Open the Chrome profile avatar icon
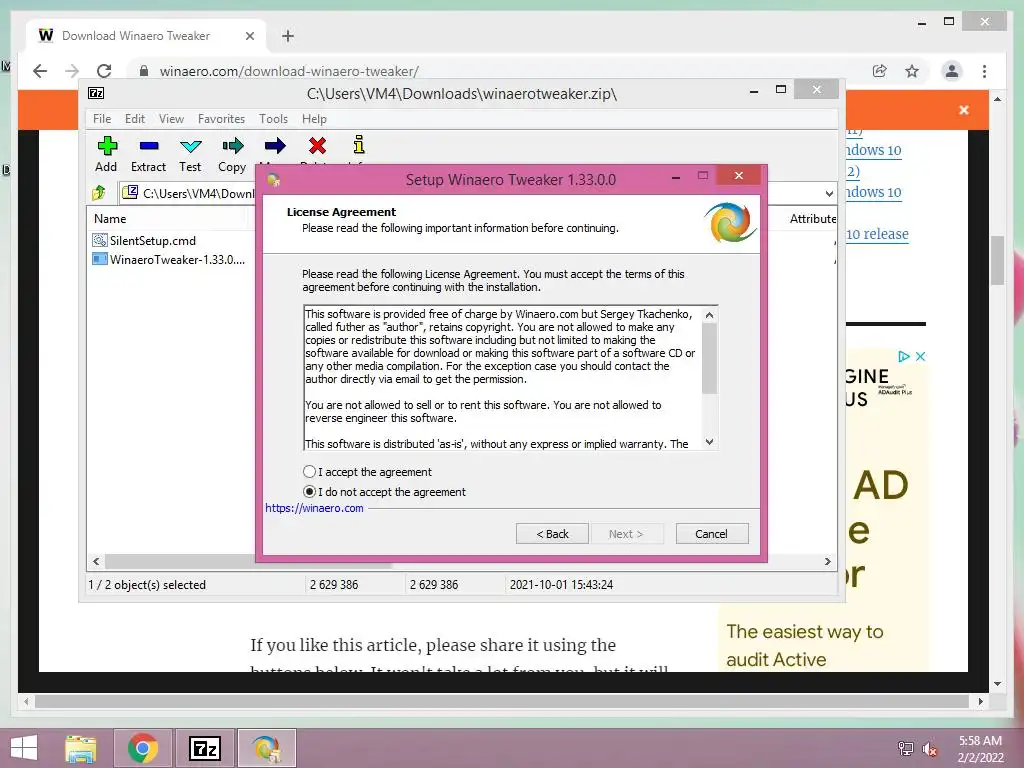This screenshot has height=768, width=1024. pos(952,71)
